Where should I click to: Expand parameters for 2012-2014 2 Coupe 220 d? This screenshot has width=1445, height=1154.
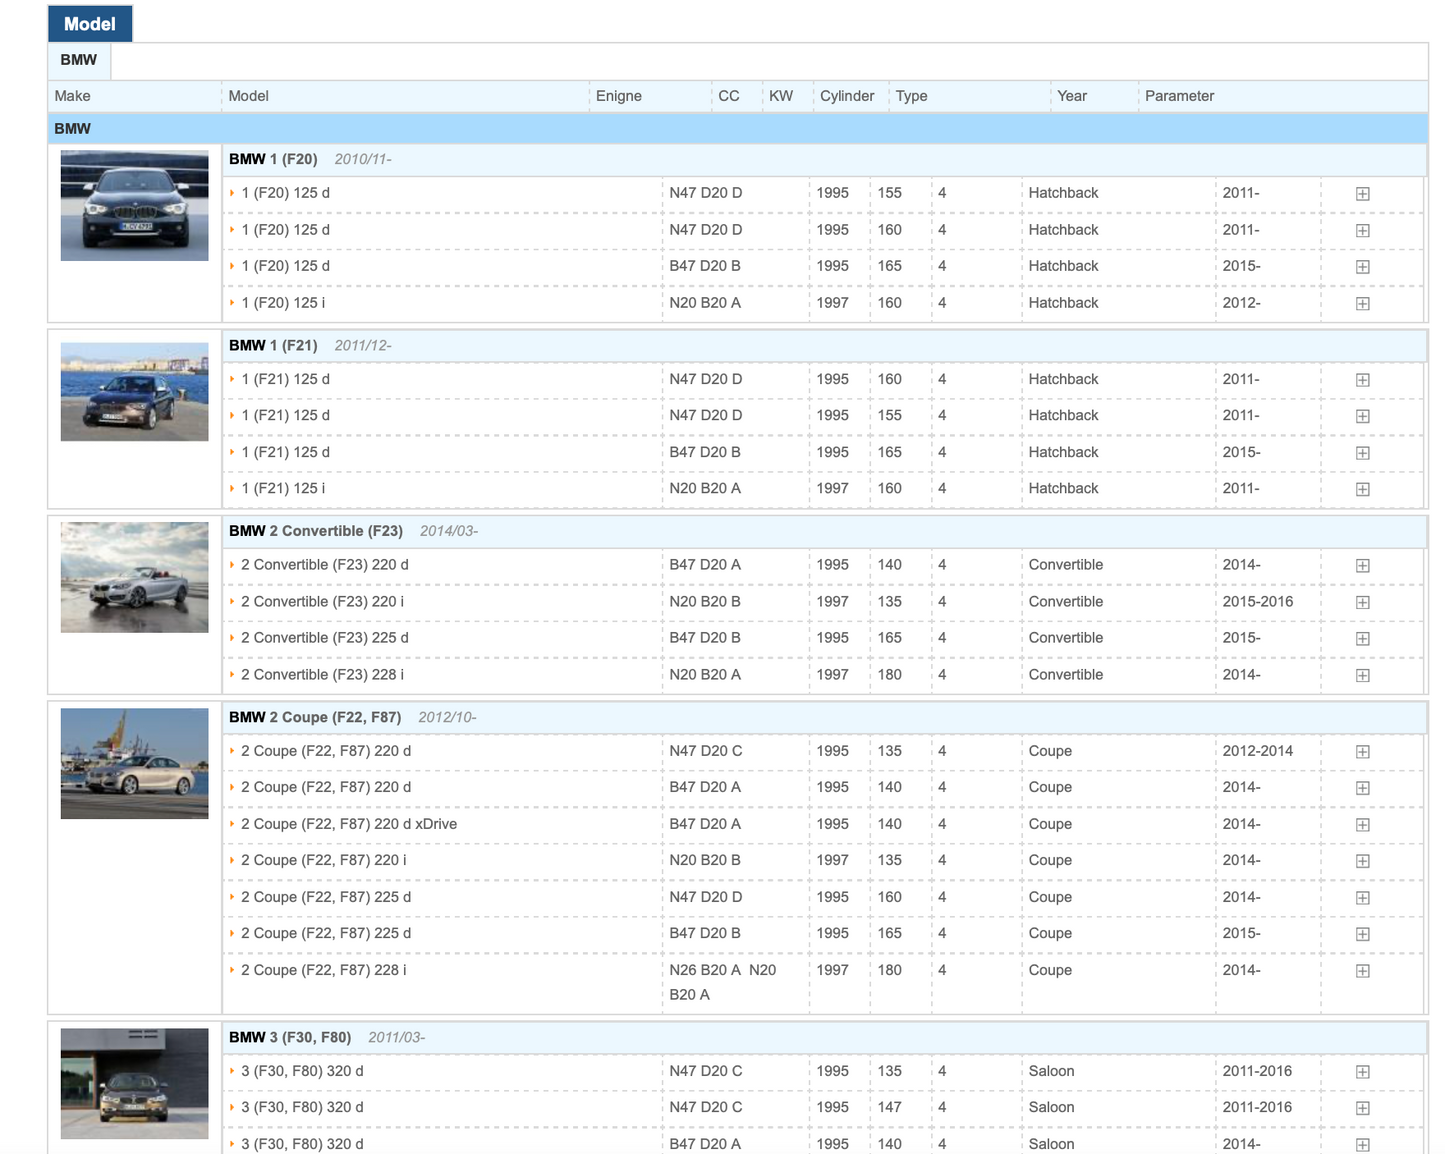[x=1362, y=752]
